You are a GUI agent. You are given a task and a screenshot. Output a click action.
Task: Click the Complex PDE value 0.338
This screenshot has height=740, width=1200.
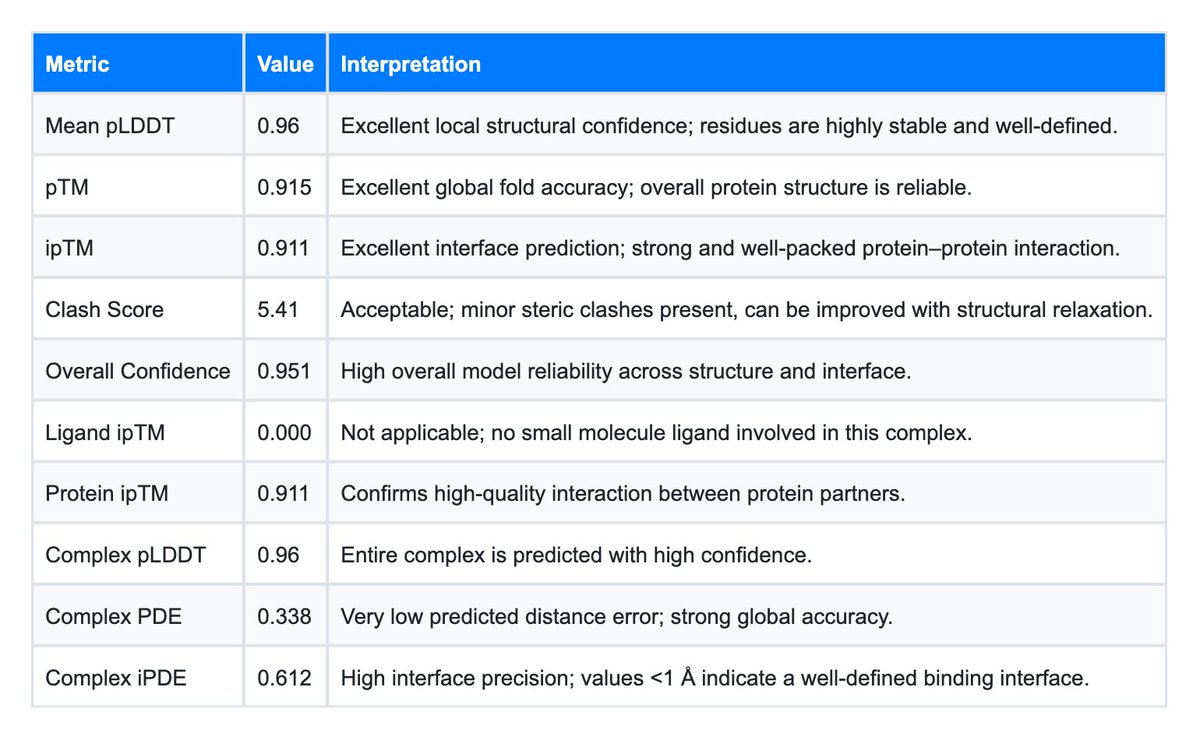[284, 616]
